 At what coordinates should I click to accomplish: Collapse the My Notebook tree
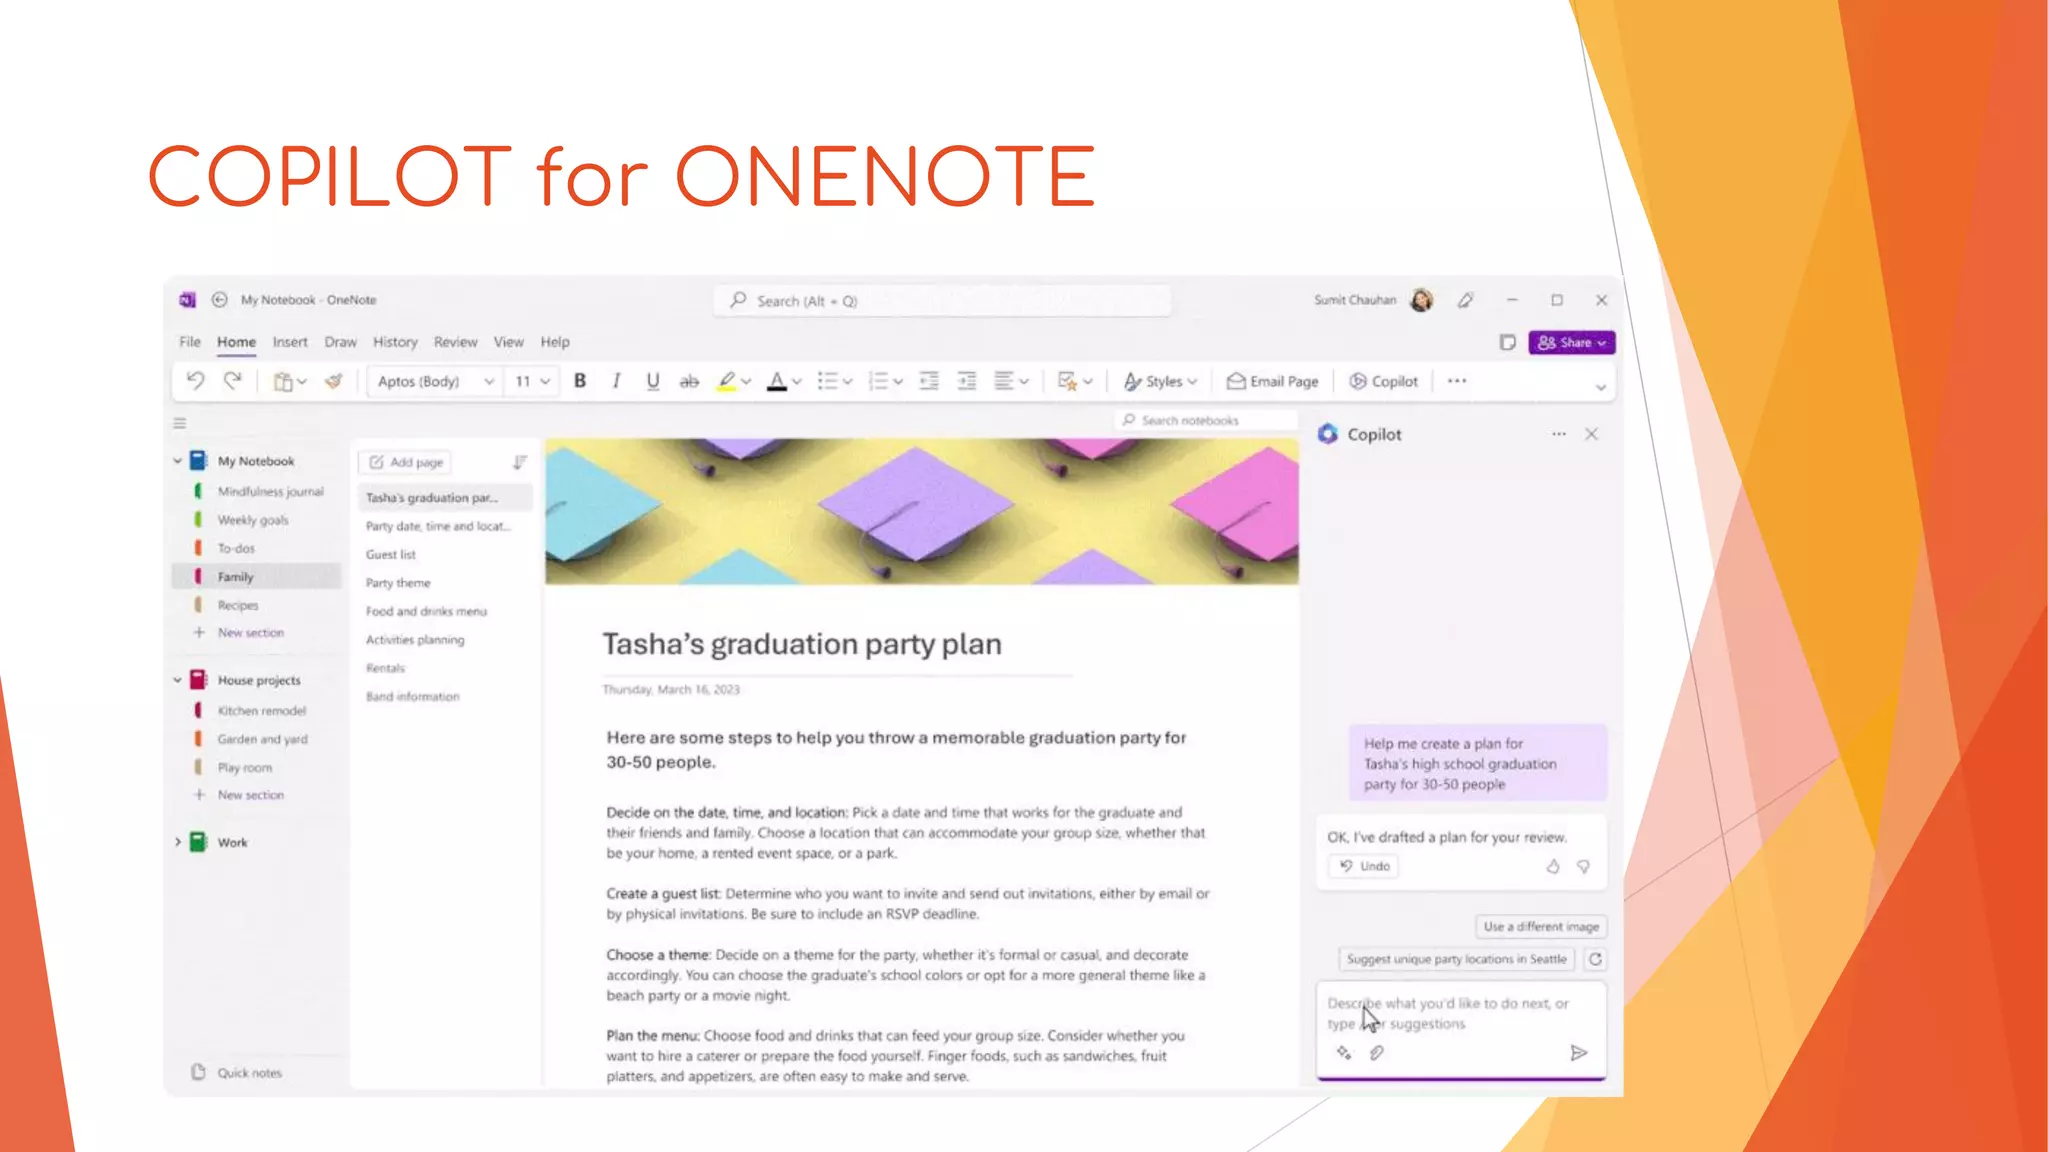pyautogui.click(x=178, y=461)
